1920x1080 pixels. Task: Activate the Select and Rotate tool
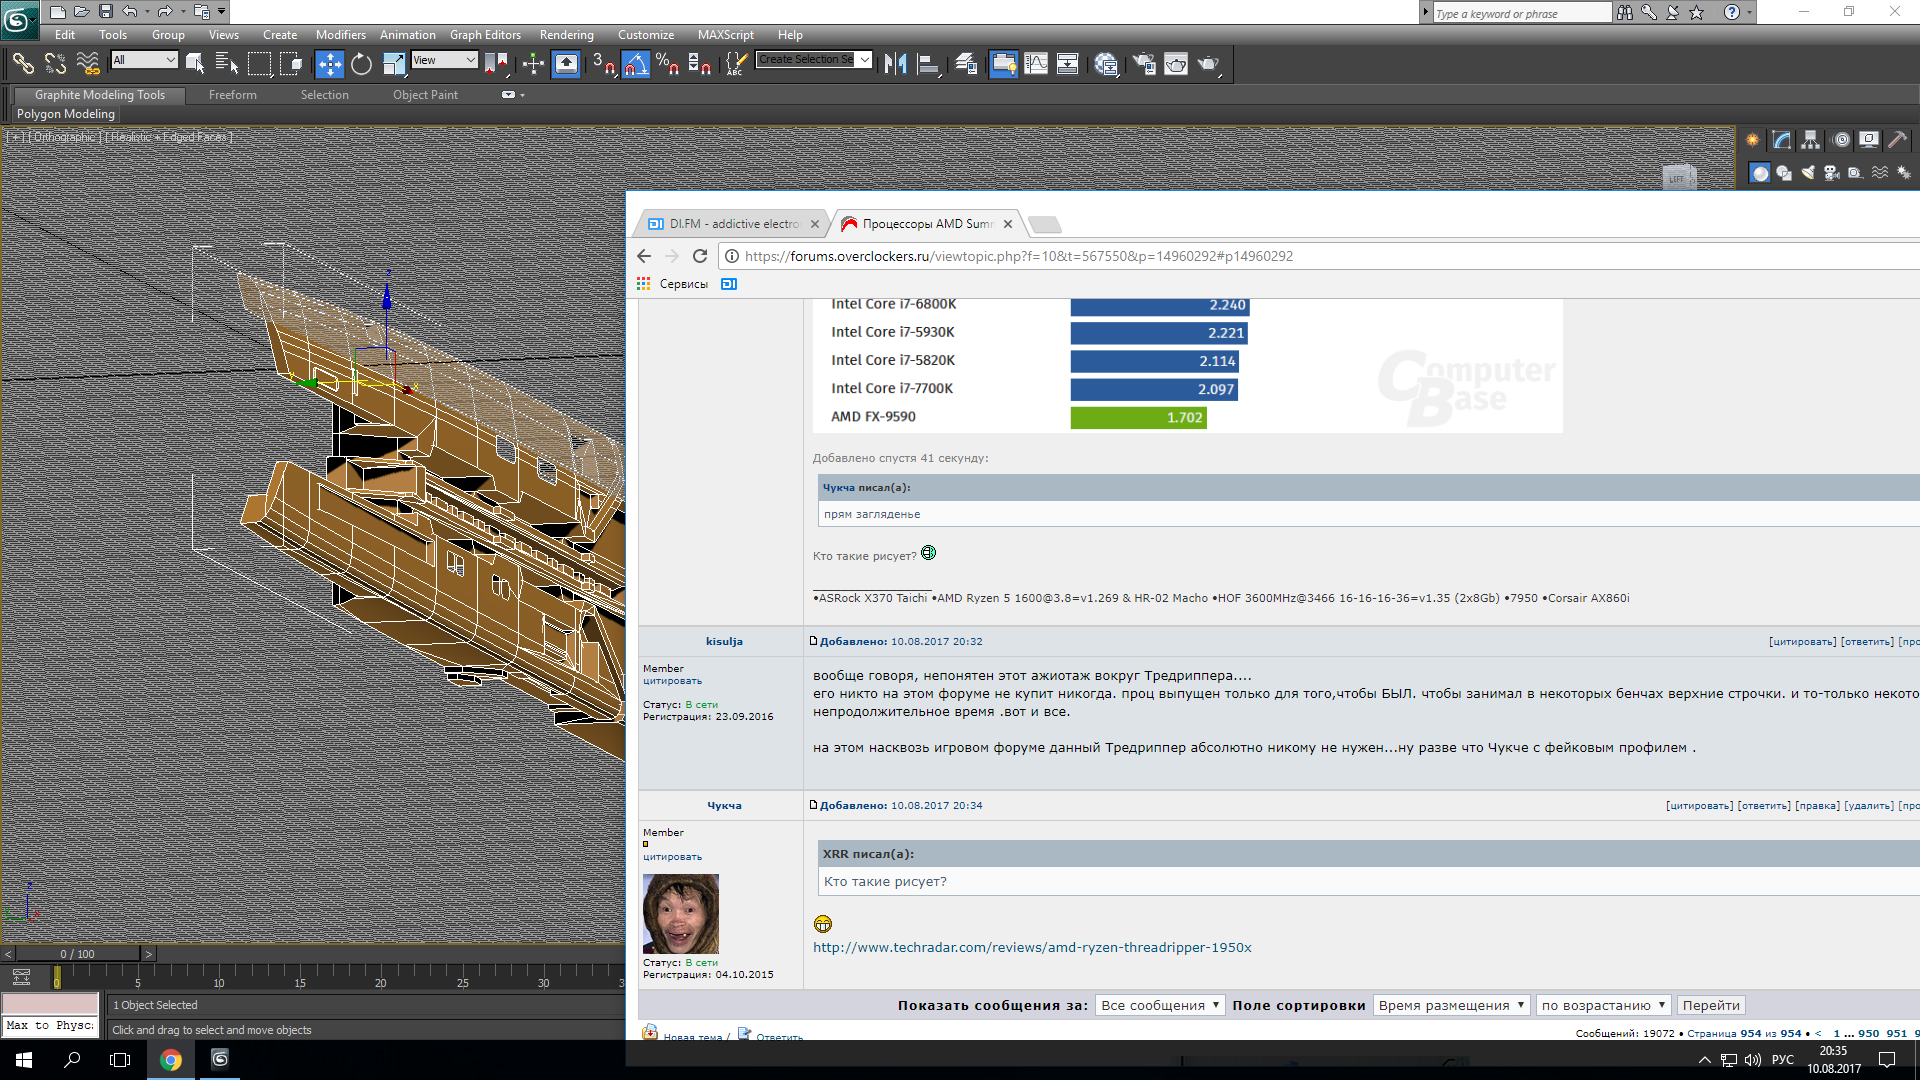tap(361, 64)
